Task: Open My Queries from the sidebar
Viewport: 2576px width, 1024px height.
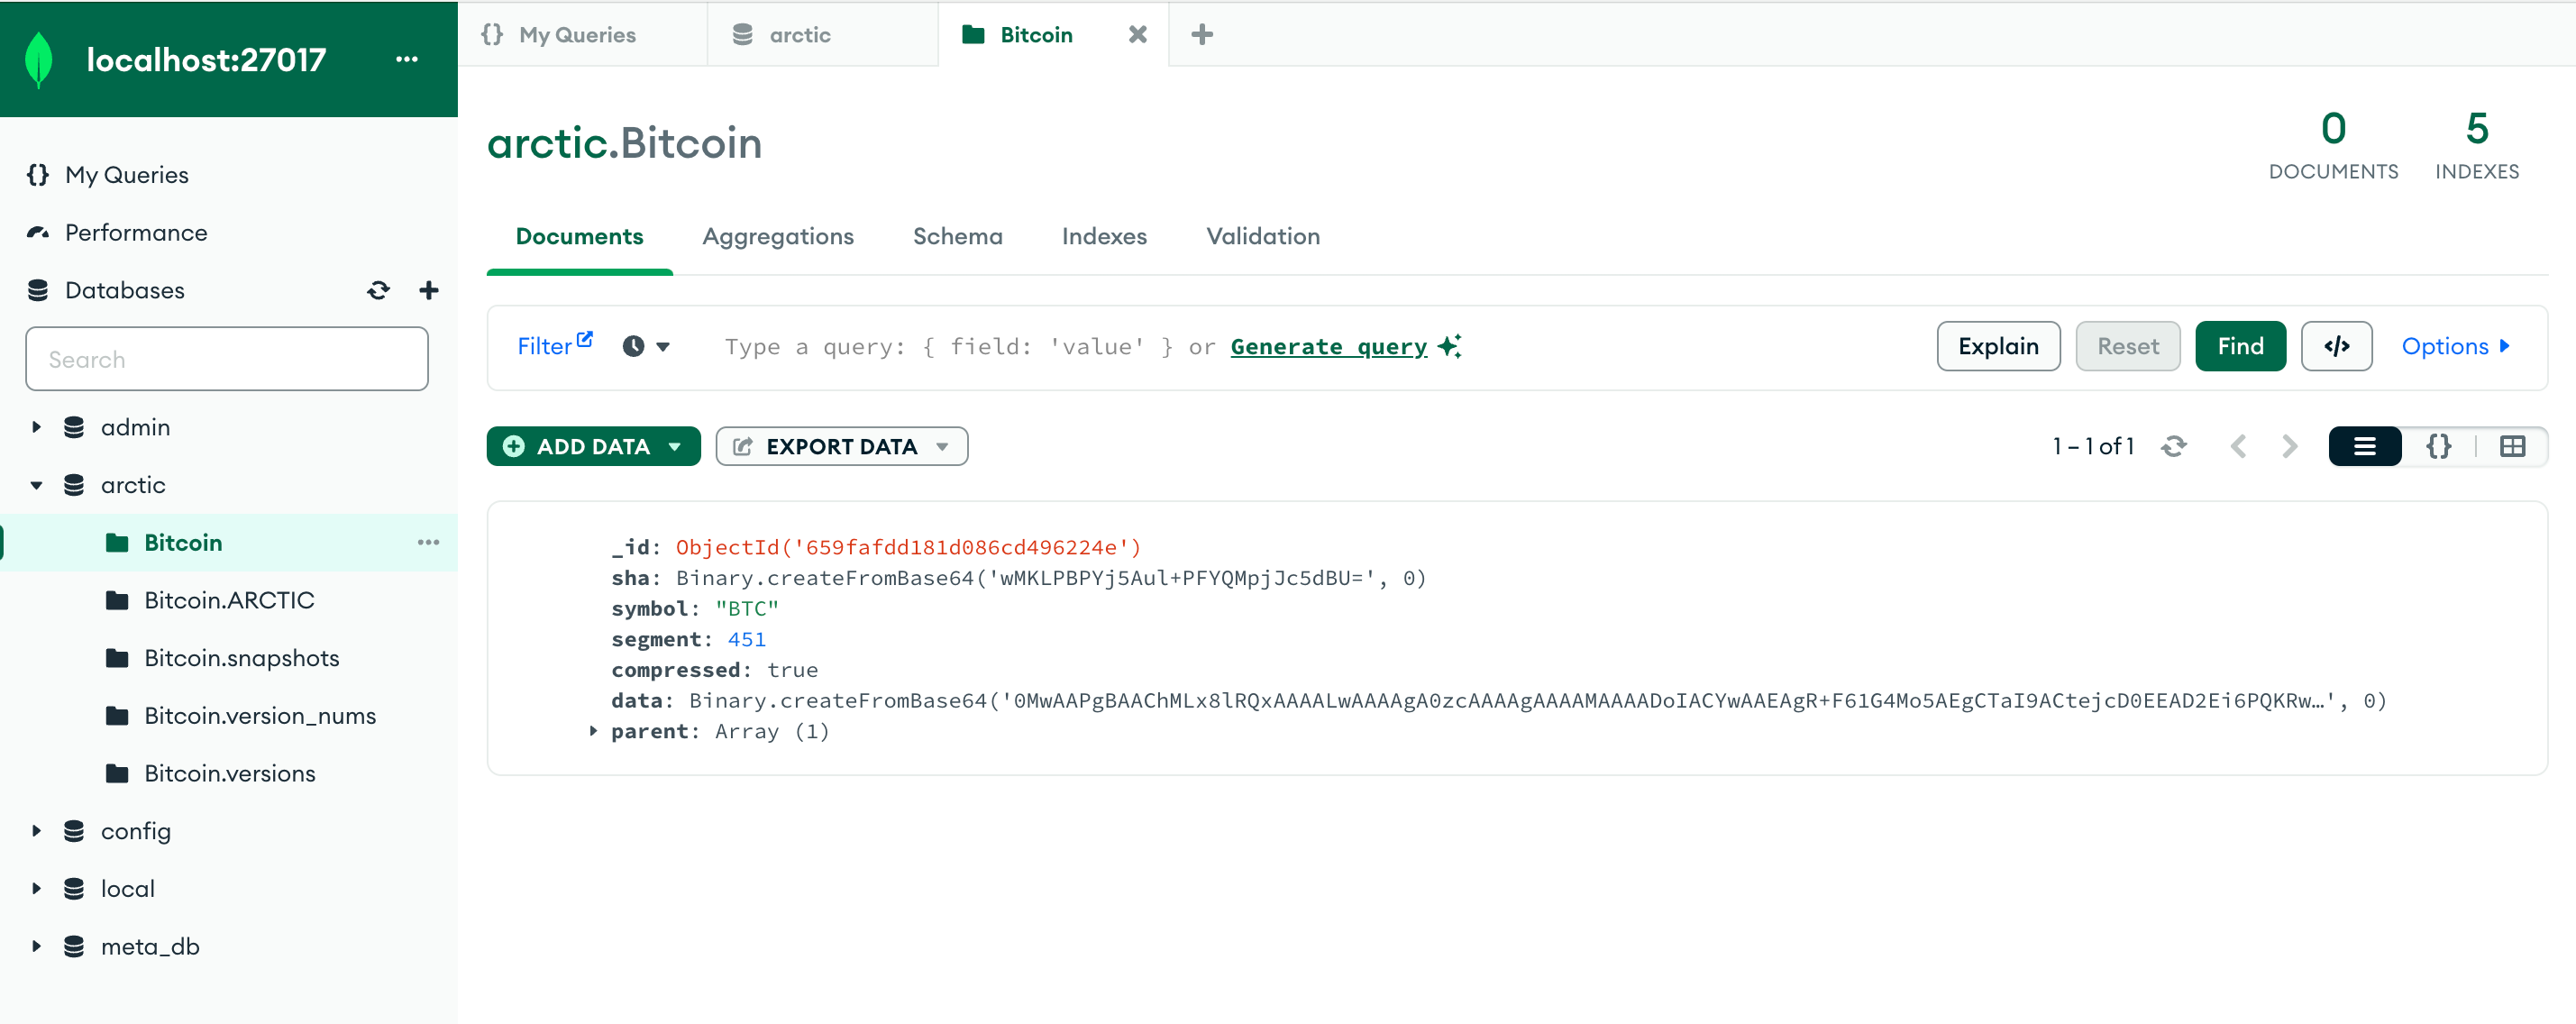Action: pos(126,174)
